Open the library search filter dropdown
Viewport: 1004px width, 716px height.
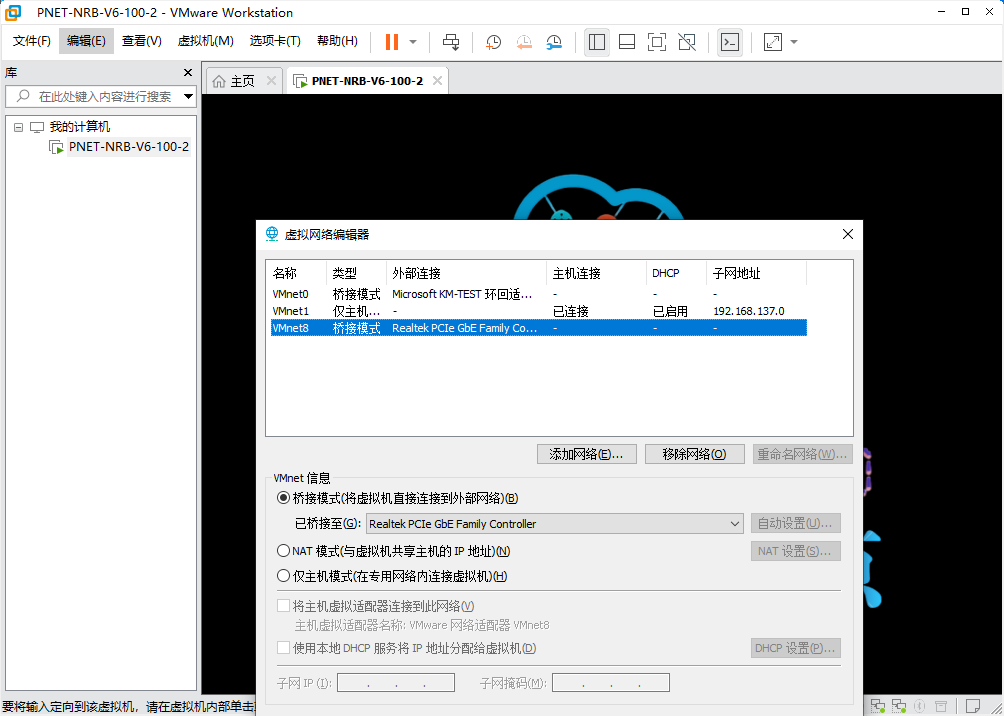point(188,97)
